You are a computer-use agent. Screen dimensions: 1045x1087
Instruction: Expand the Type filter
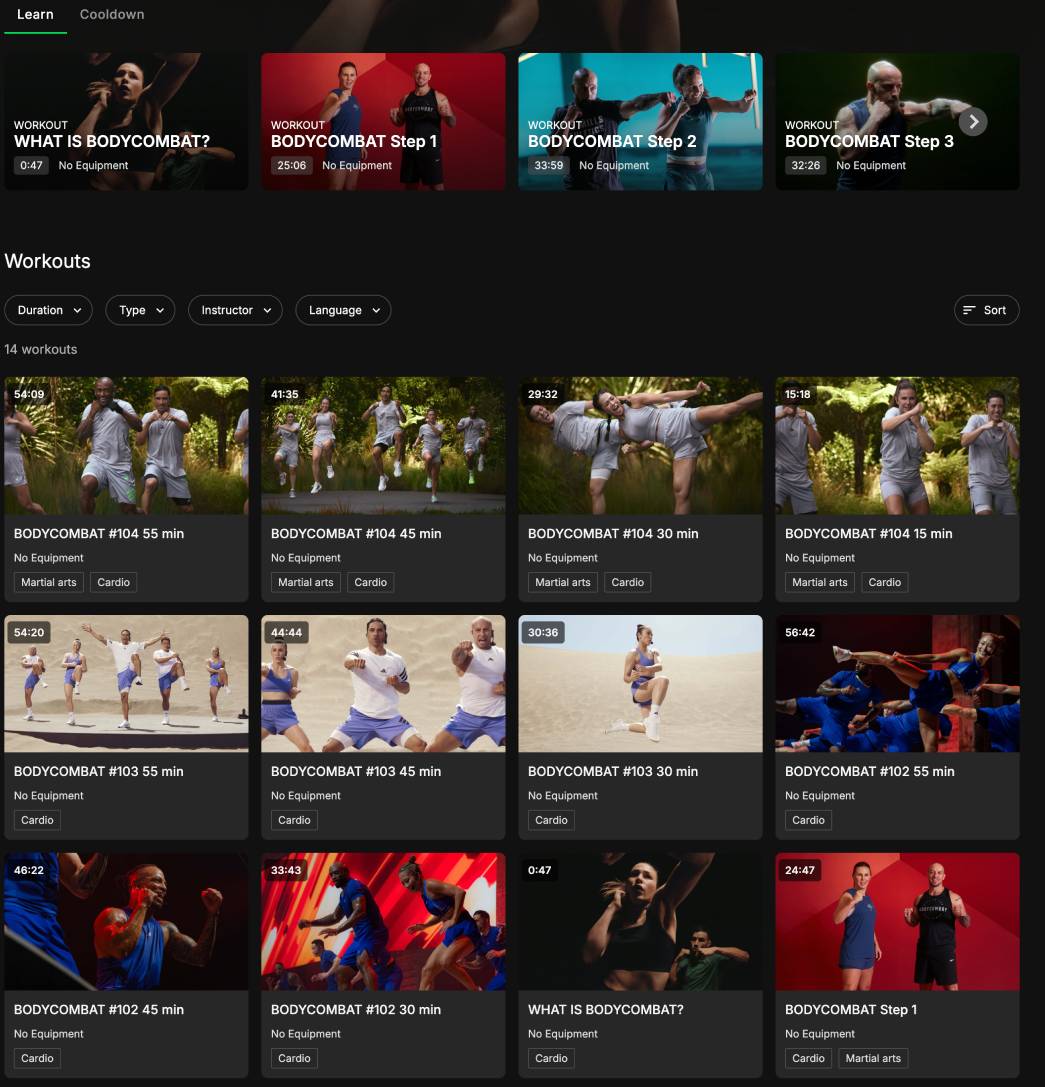pyautogui.click(x=139, y=310)
